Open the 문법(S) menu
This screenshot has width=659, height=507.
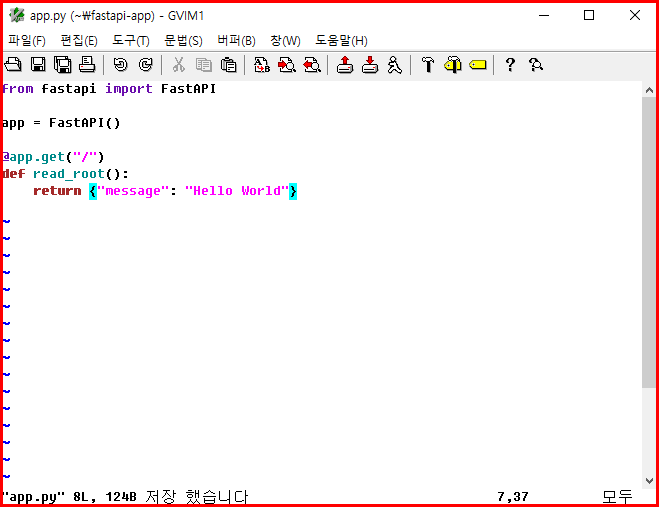point(183,41)
